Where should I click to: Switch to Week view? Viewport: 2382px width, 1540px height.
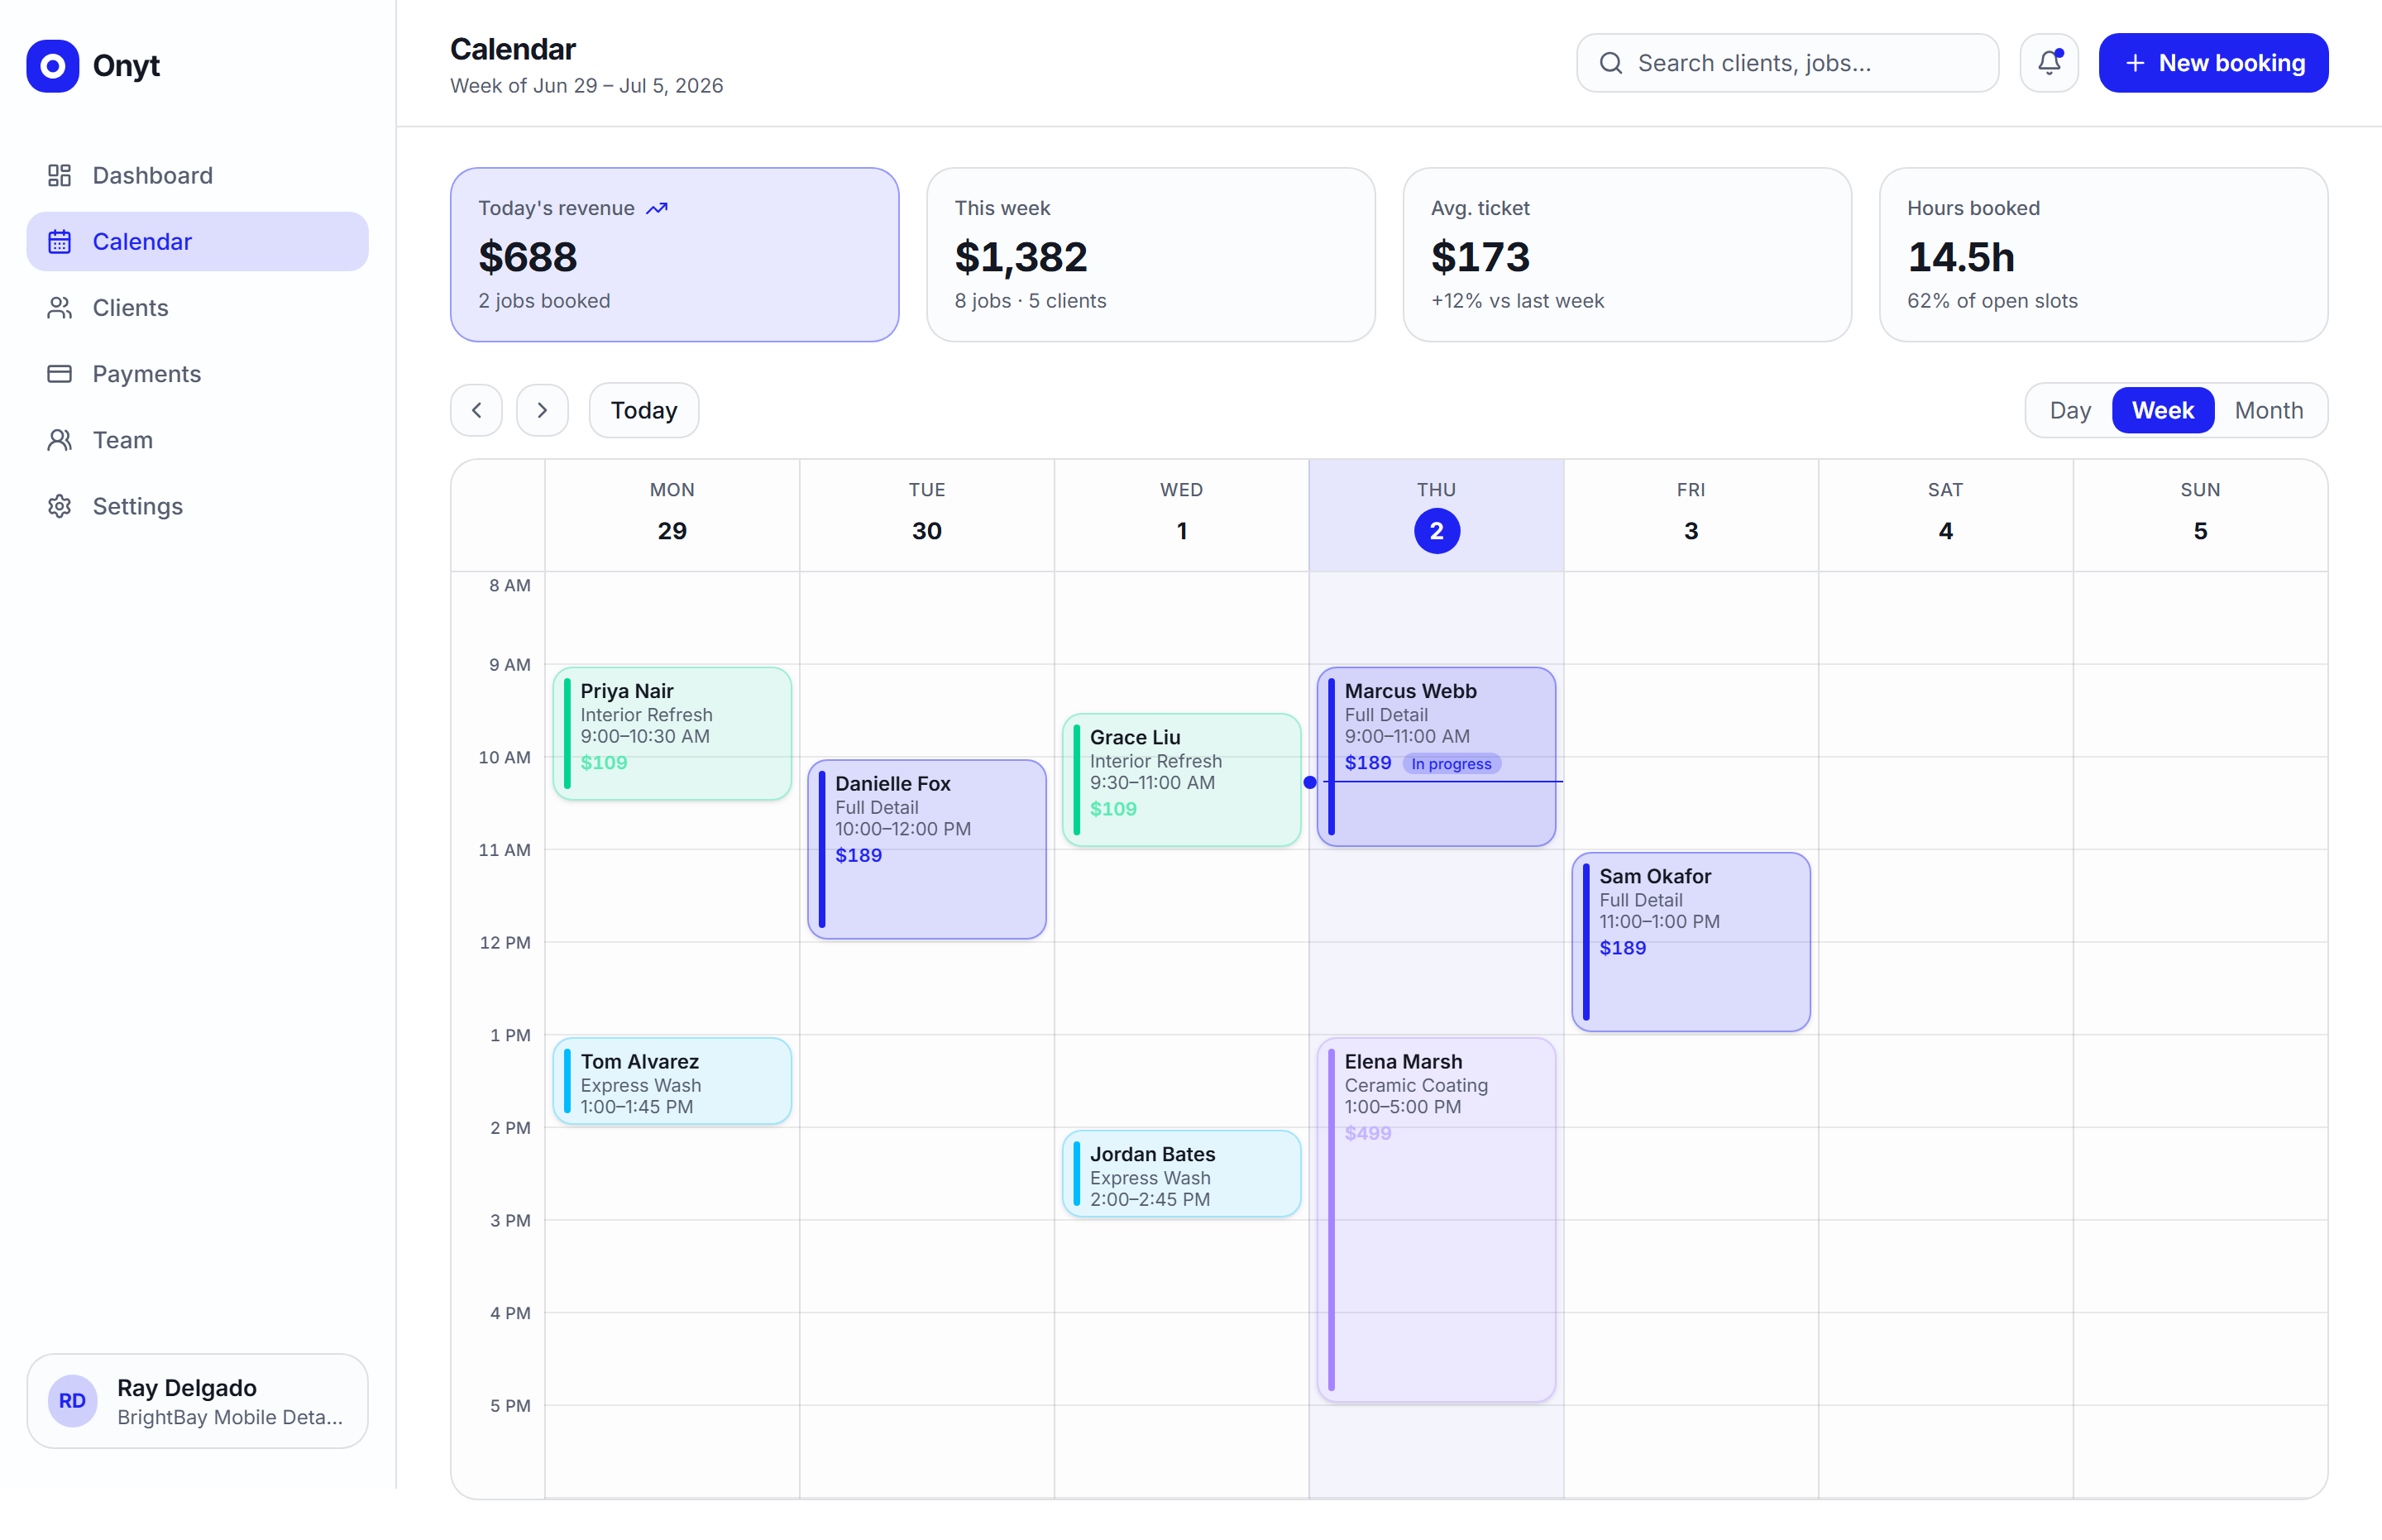click(2162, 410)
